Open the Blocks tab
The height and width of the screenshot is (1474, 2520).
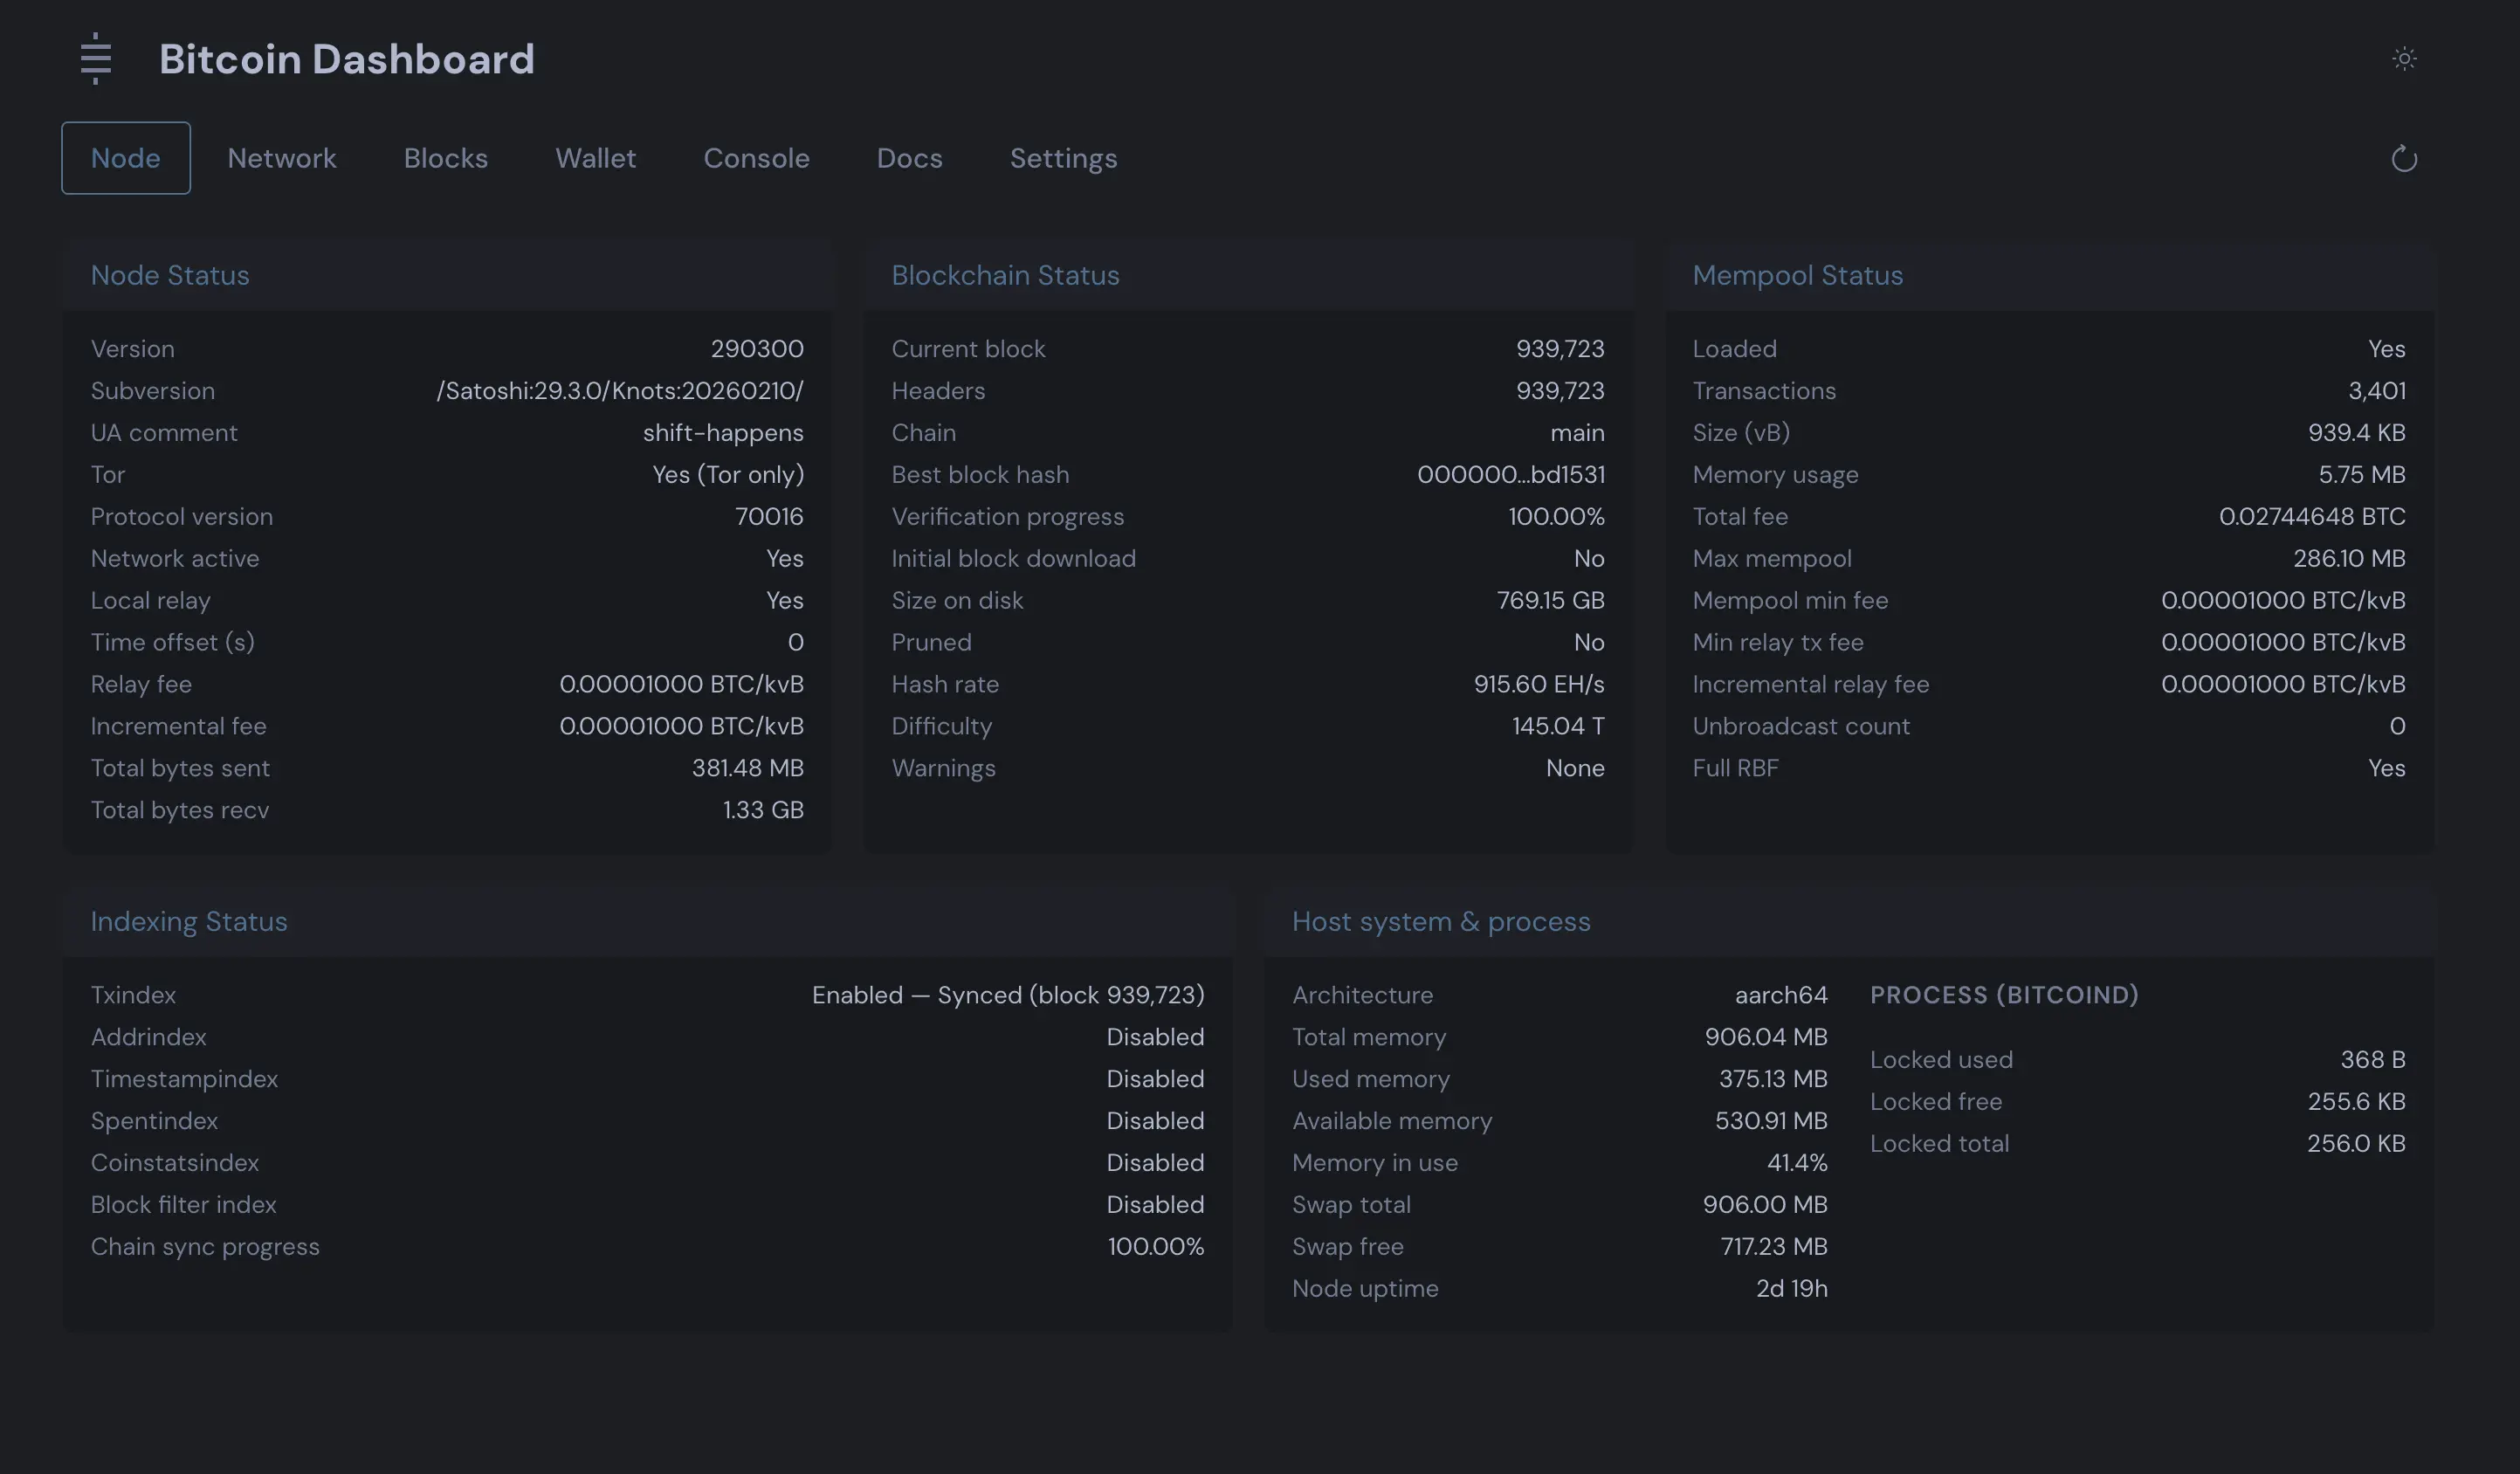pos(445,157)
